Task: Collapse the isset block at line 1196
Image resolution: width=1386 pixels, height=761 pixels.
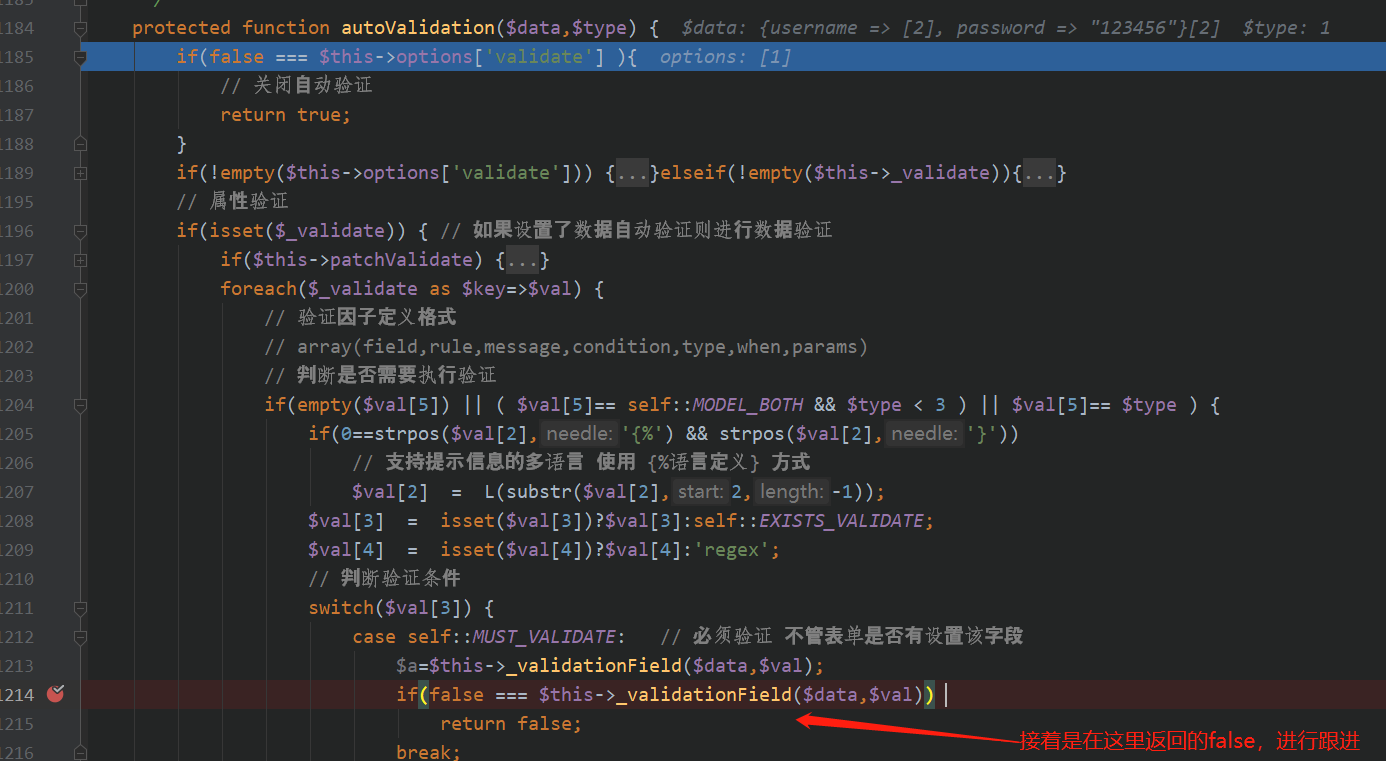Action: (80, 231)
